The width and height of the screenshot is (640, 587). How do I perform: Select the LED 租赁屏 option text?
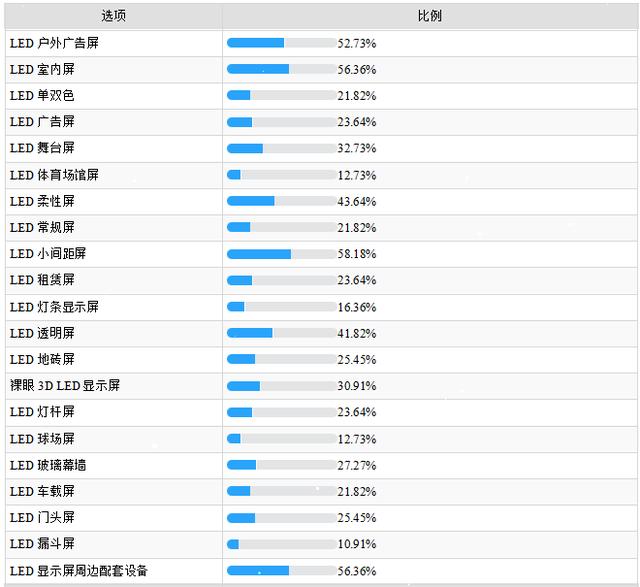[x=42, y=280]
